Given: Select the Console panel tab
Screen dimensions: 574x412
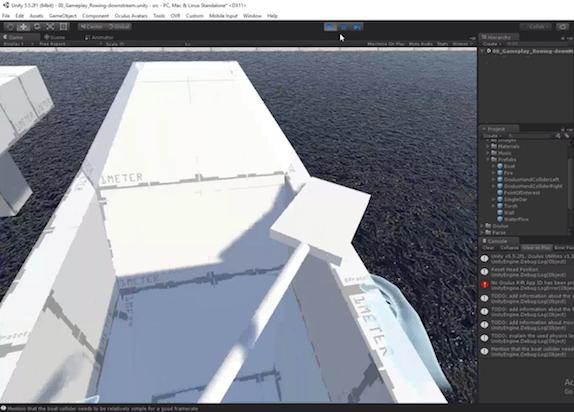Looking at the screenshot, I should coord(498,241).
